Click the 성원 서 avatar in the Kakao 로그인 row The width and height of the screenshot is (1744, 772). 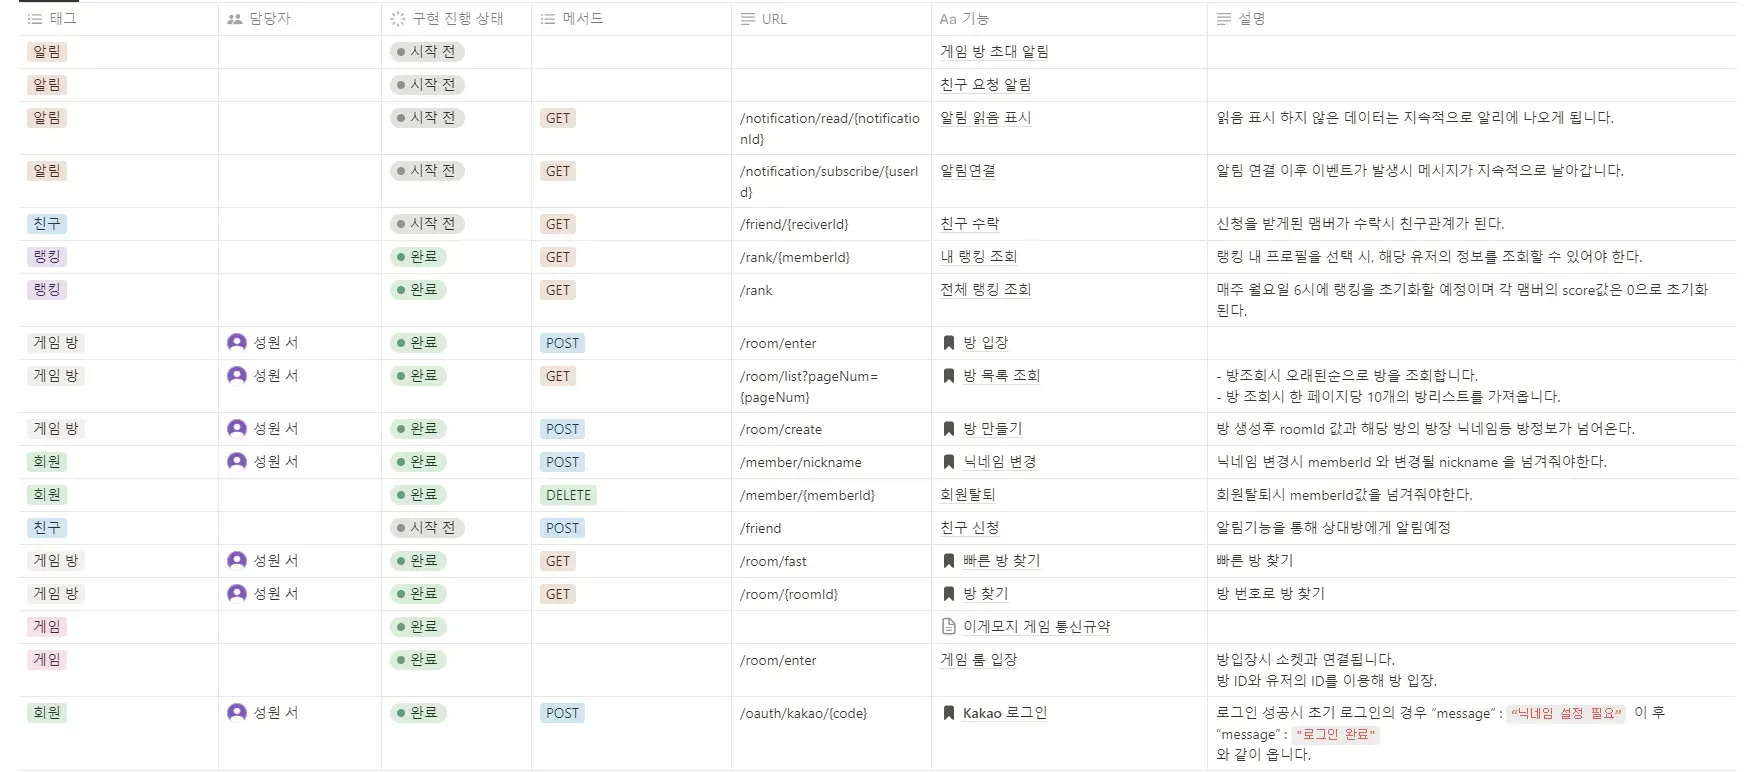(x=237, y=712)
